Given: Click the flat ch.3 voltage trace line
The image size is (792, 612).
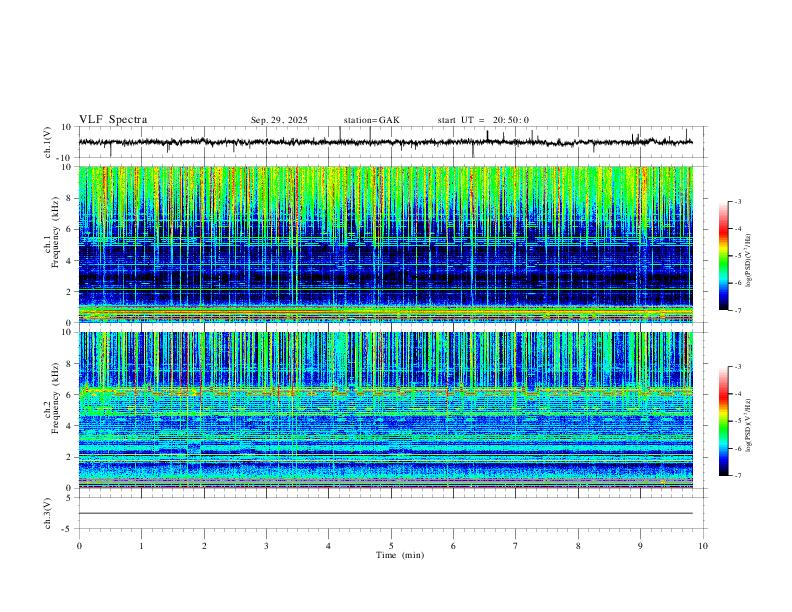Looking at the screenshot, I should 386,513.
